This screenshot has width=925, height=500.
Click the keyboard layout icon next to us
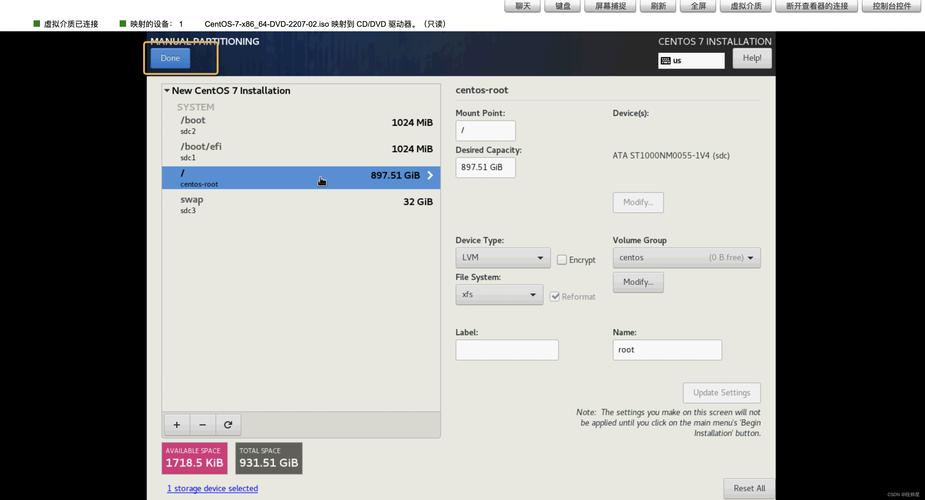(x=666, y=61)
